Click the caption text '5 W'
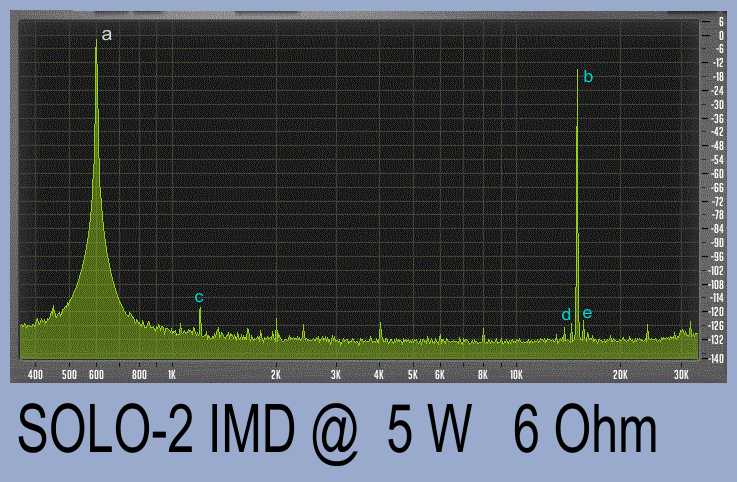737x482 pixels. coord(429,430)
